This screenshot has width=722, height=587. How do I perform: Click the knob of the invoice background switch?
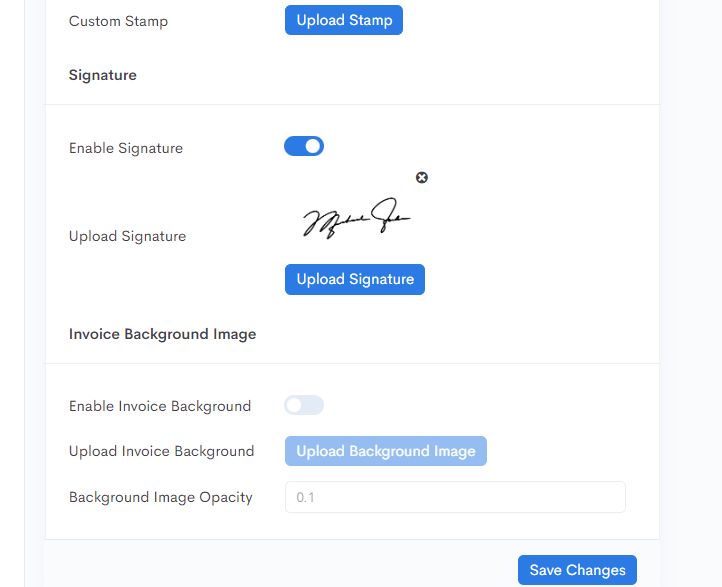pos(294,405)
